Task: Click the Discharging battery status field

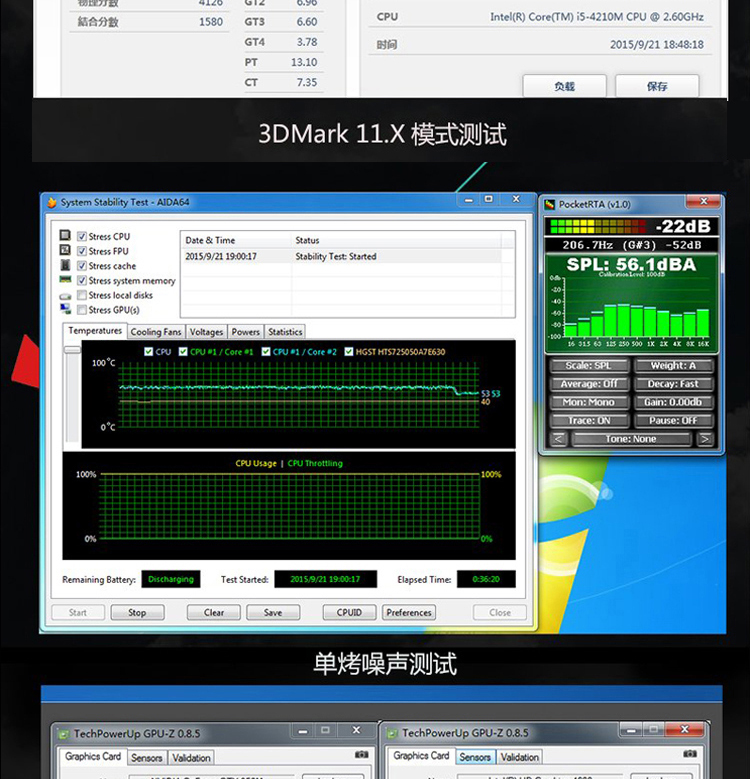Action: tap(171, 579)
